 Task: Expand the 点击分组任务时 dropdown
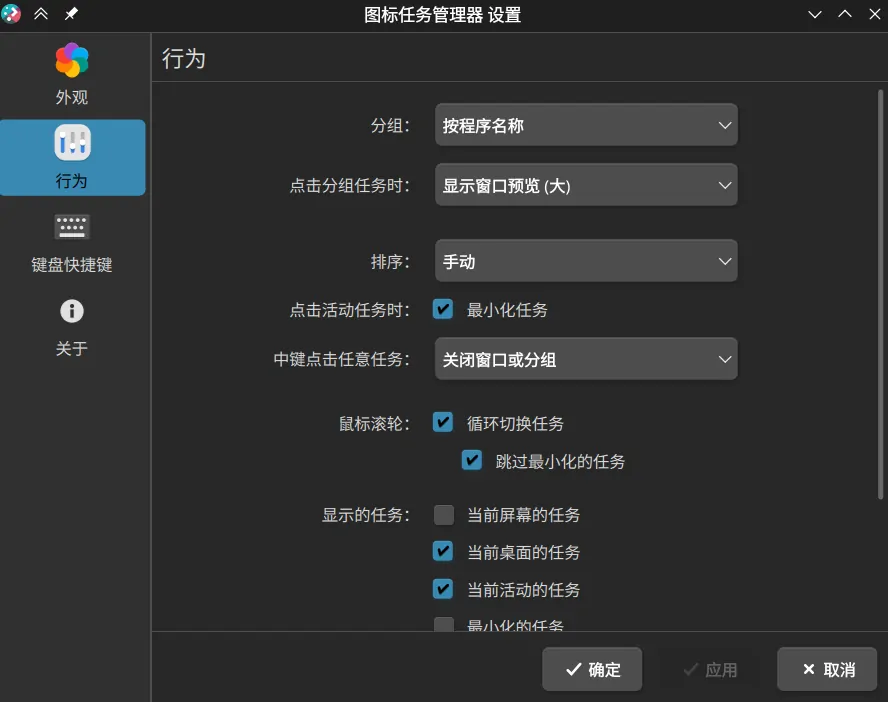point(586,185)
